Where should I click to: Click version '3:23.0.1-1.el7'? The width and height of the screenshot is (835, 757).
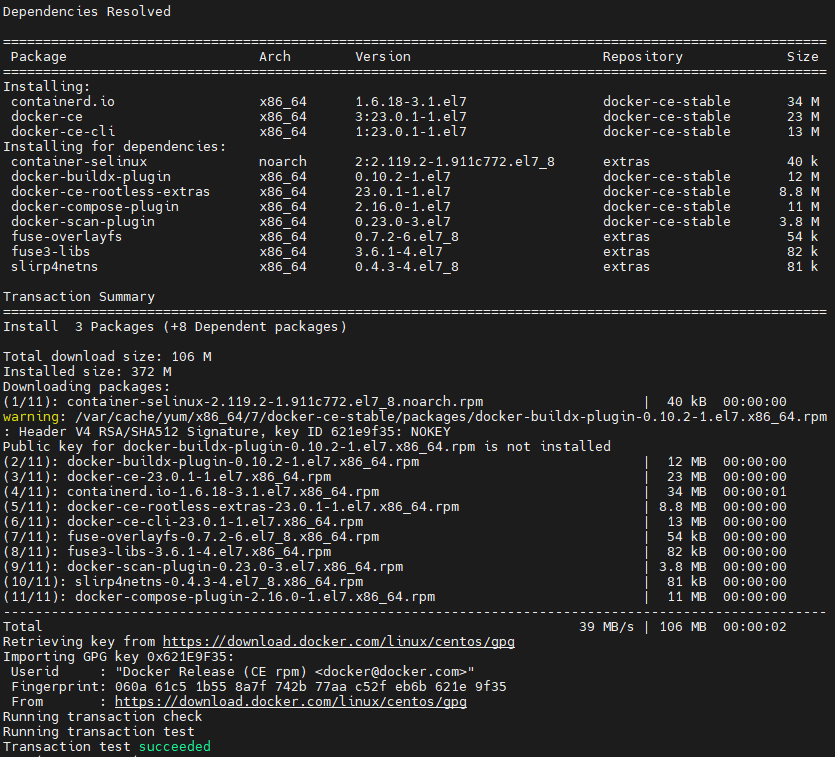pyautogui.click(x=411, y=117)
